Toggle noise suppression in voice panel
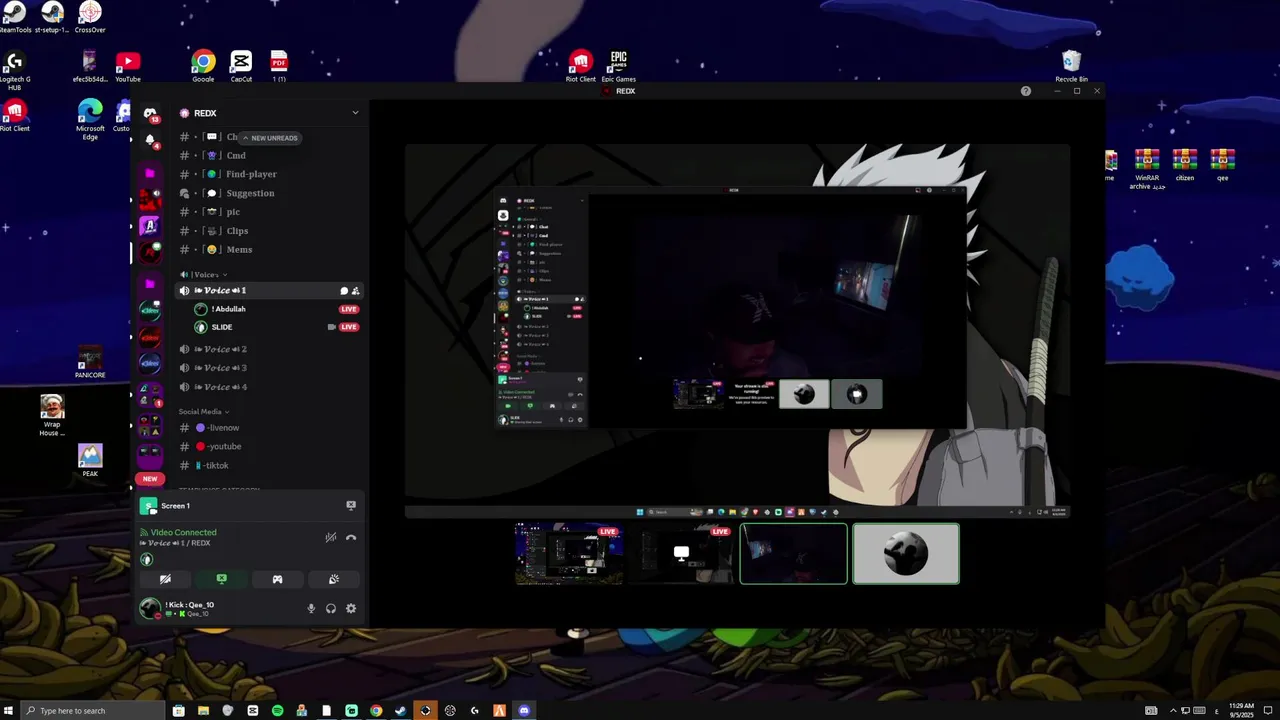The height and width of the screenshot is (720, 1280). click(330, 538)
